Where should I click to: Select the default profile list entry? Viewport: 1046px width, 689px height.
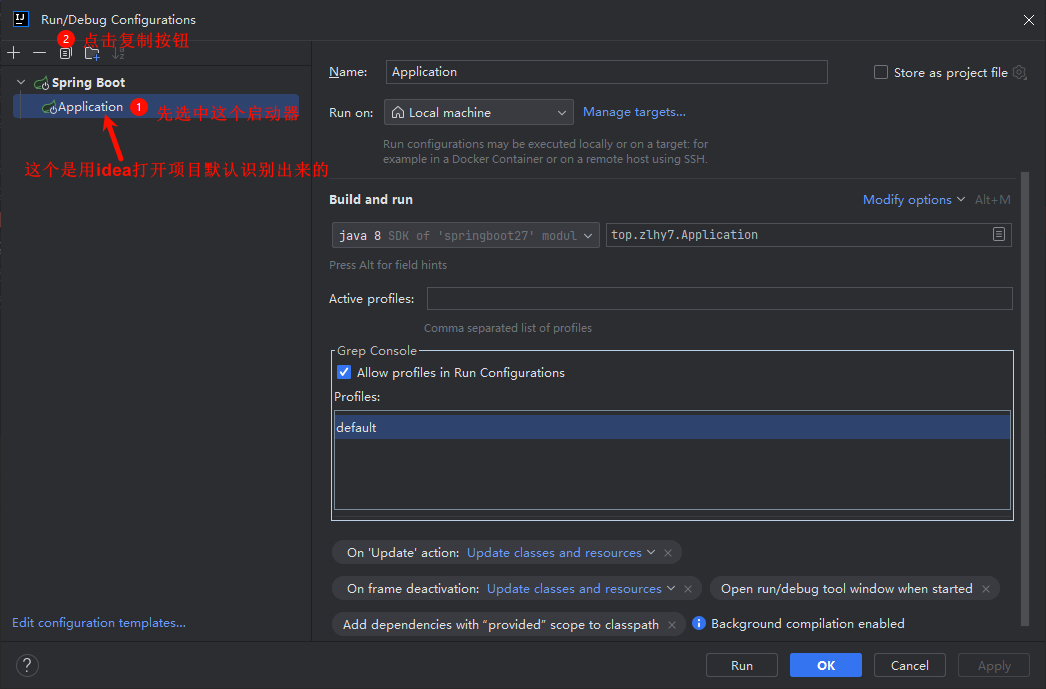pos(671,428)
